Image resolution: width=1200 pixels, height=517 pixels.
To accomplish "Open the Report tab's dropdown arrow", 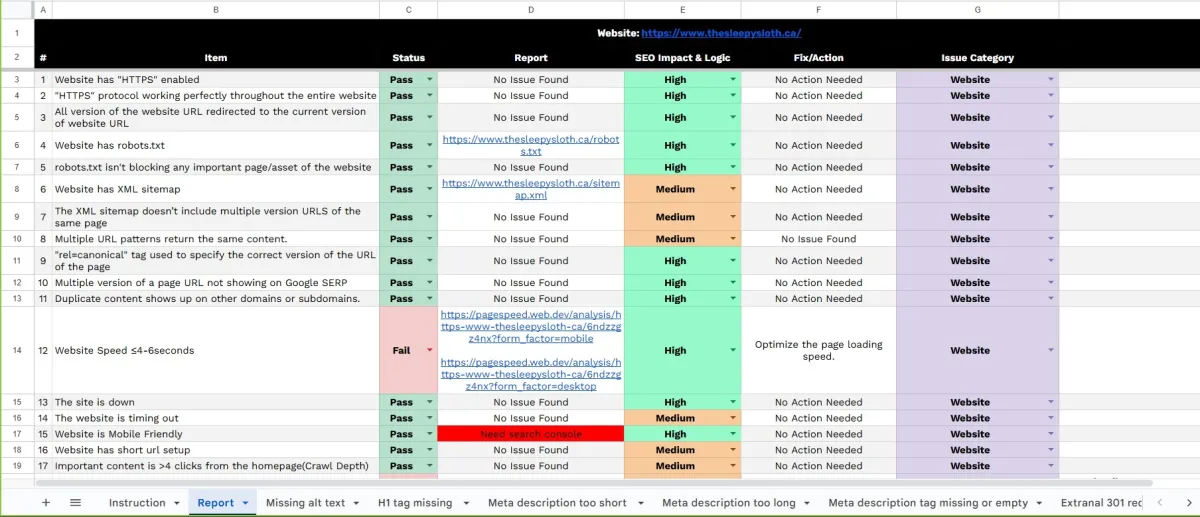I will pyautogui.click(x=244, y=503).
